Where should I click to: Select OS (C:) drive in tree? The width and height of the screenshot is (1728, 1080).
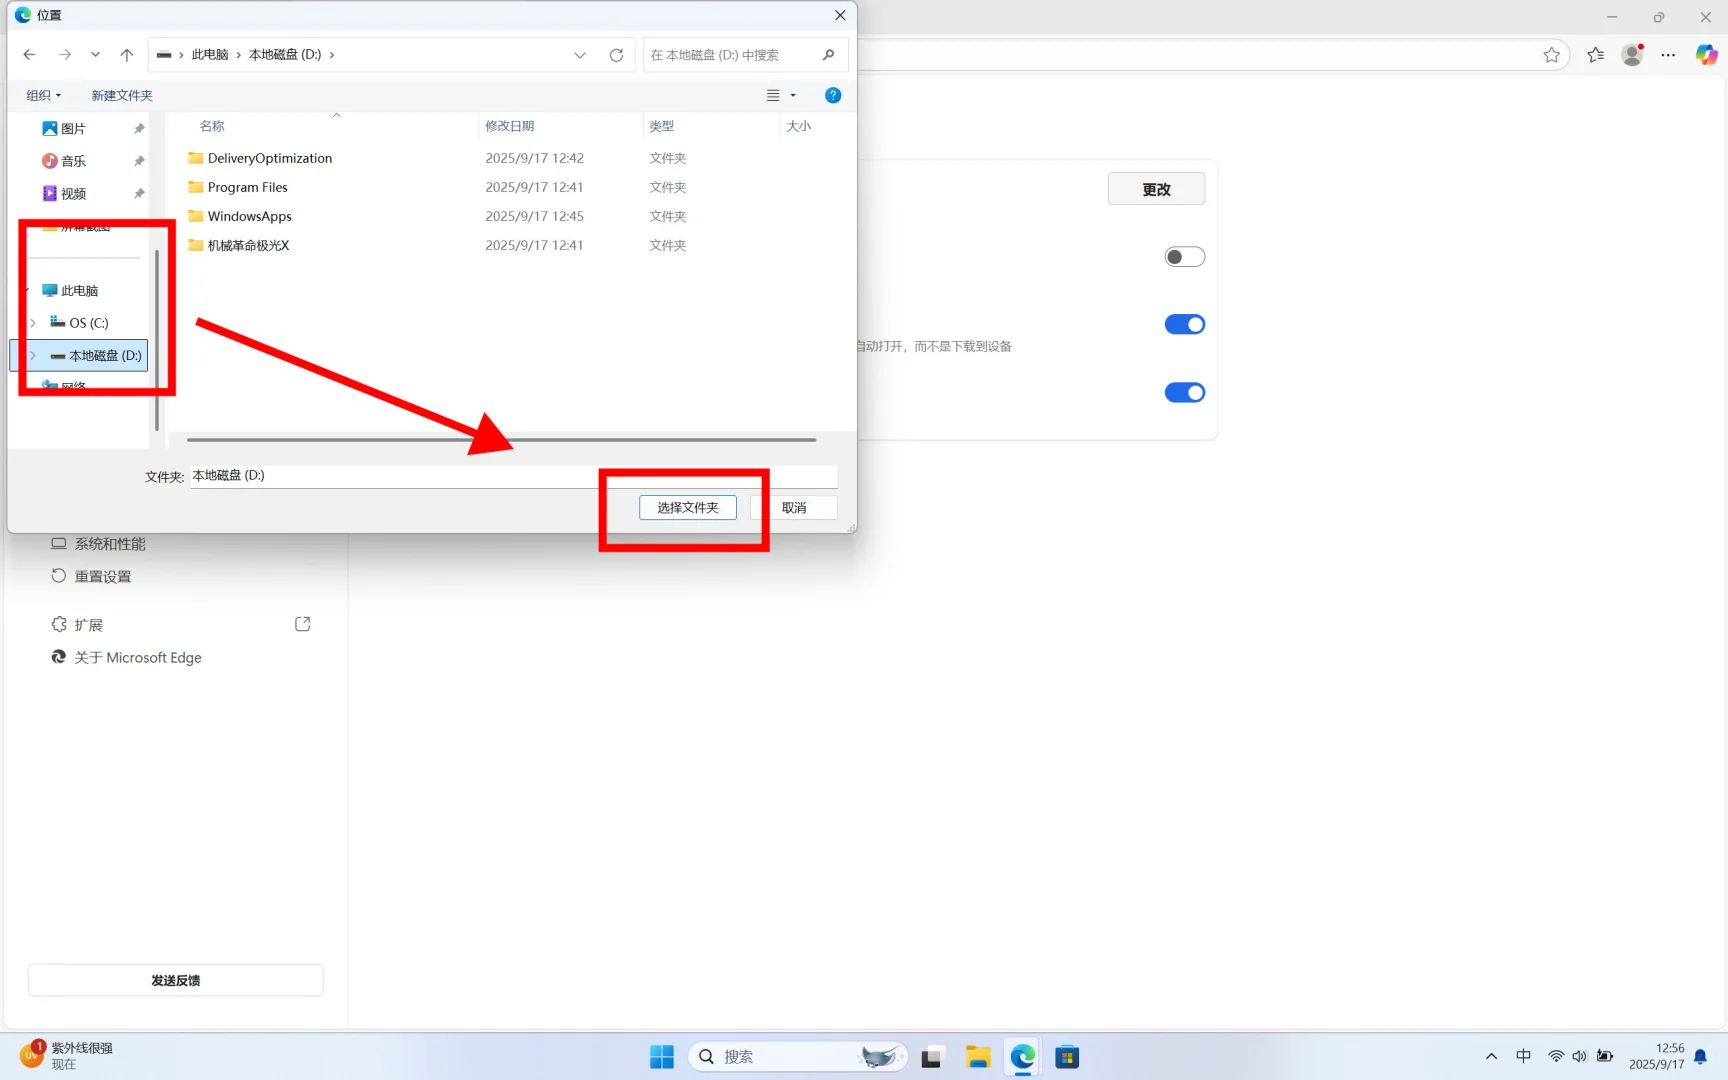point(88,323)
